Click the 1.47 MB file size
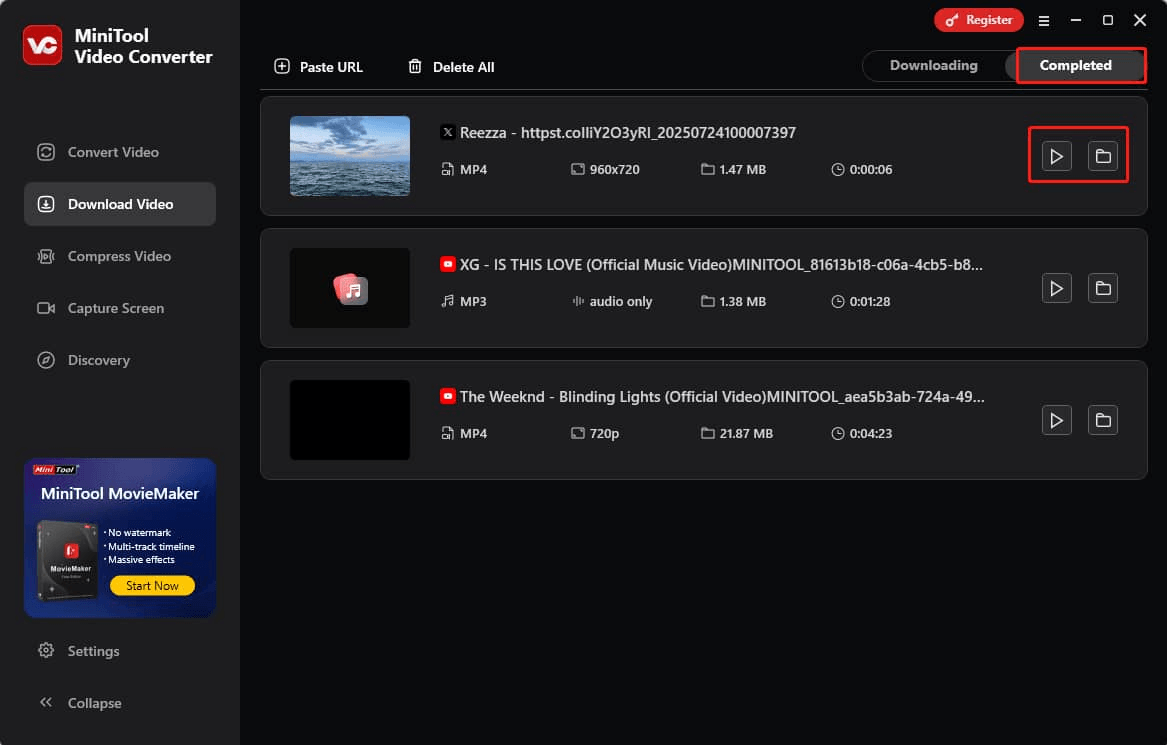This screenshot has height=745, width=1167. click(742, 170)
